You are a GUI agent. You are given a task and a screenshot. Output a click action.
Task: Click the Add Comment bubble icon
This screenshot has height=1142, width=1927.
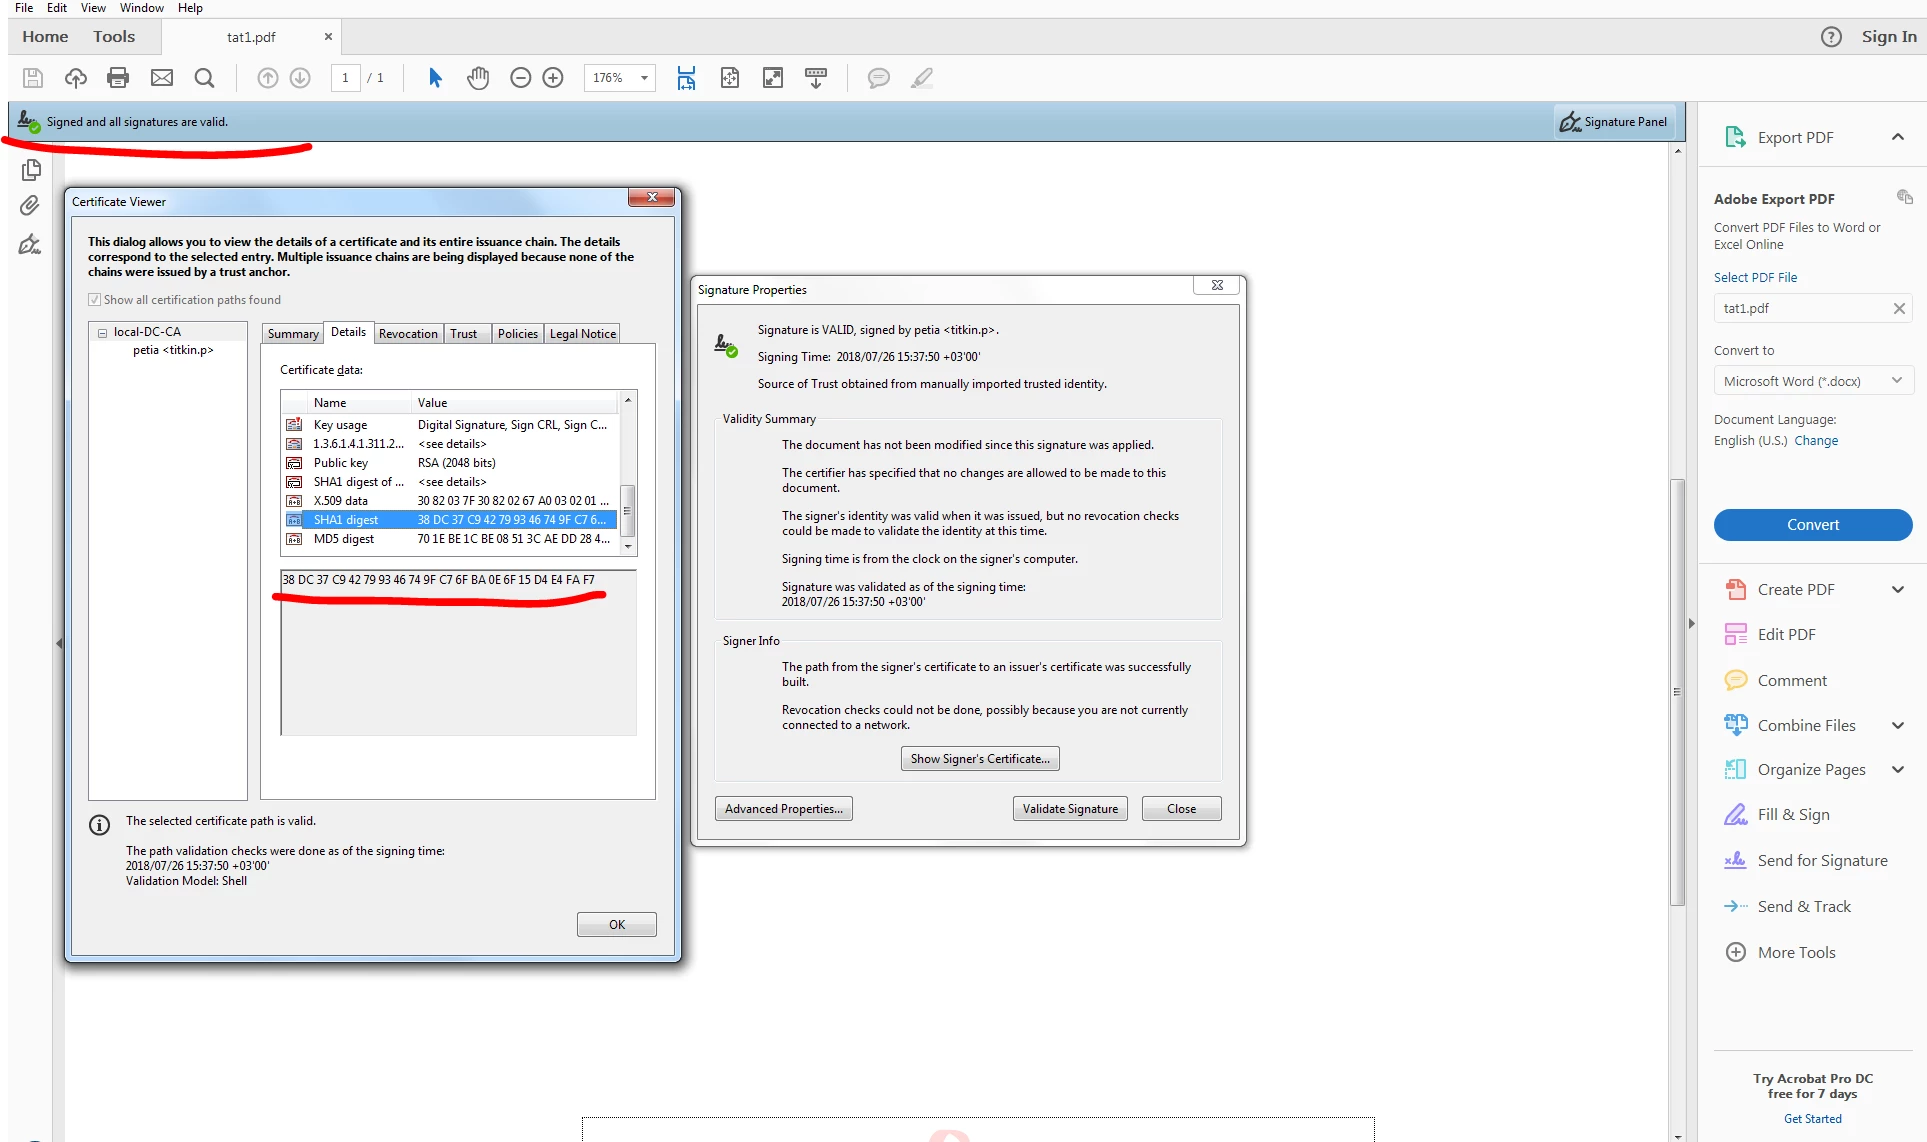coord(878,78)
